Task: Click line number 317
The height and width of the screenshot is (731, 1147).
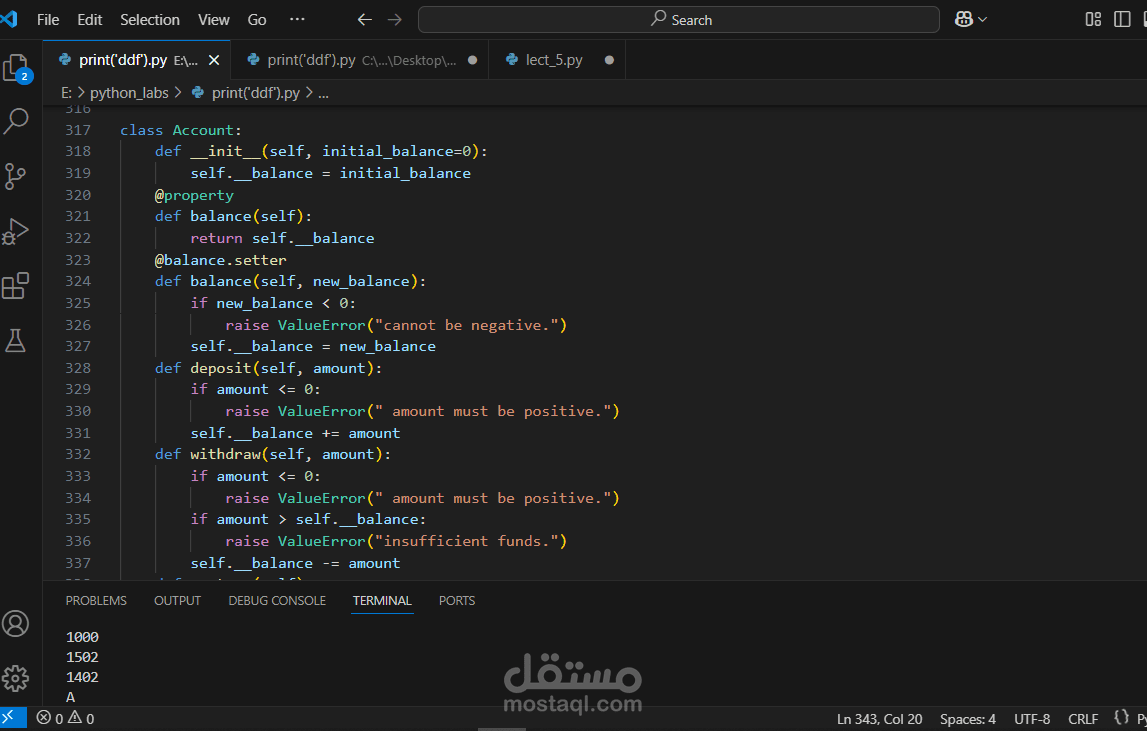Action: [x=78, y=130]
